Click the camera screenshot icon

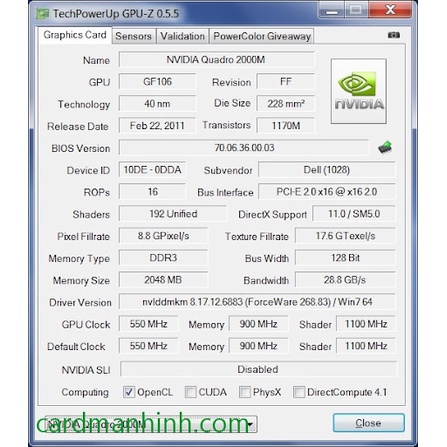click(394, 35)
